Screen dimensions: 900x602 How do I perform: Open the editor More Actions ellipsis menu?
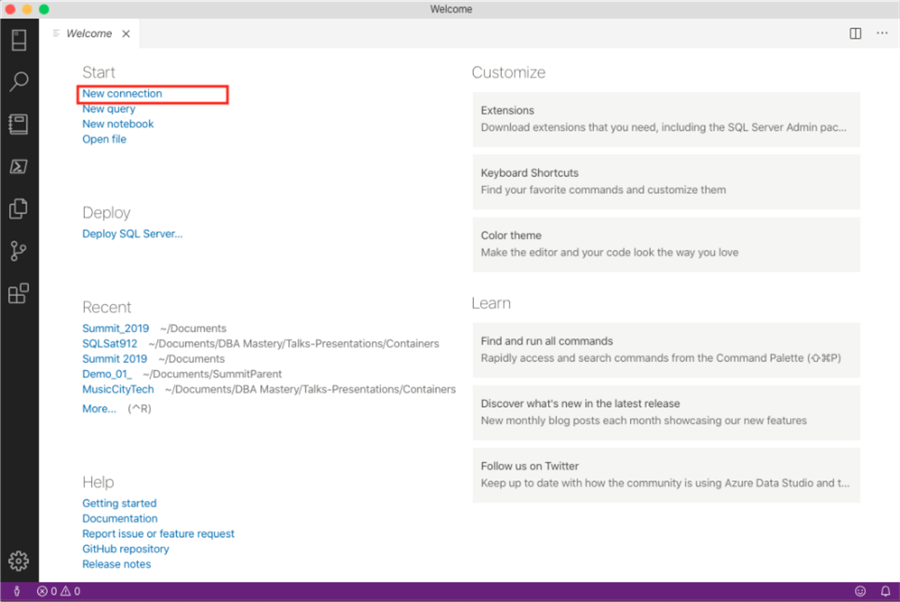click(x=882, y=33)
